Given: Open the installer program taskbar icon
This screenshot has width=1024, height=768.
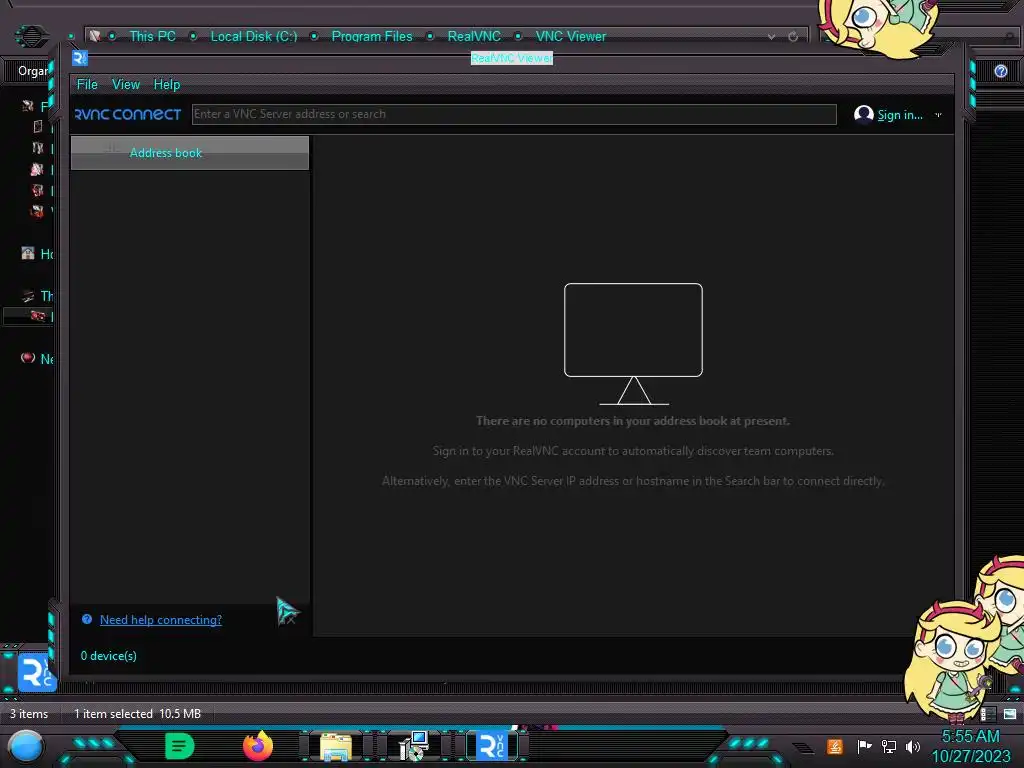Looking at the screenshot, I should pyautogui.click(x=413, y=746).
